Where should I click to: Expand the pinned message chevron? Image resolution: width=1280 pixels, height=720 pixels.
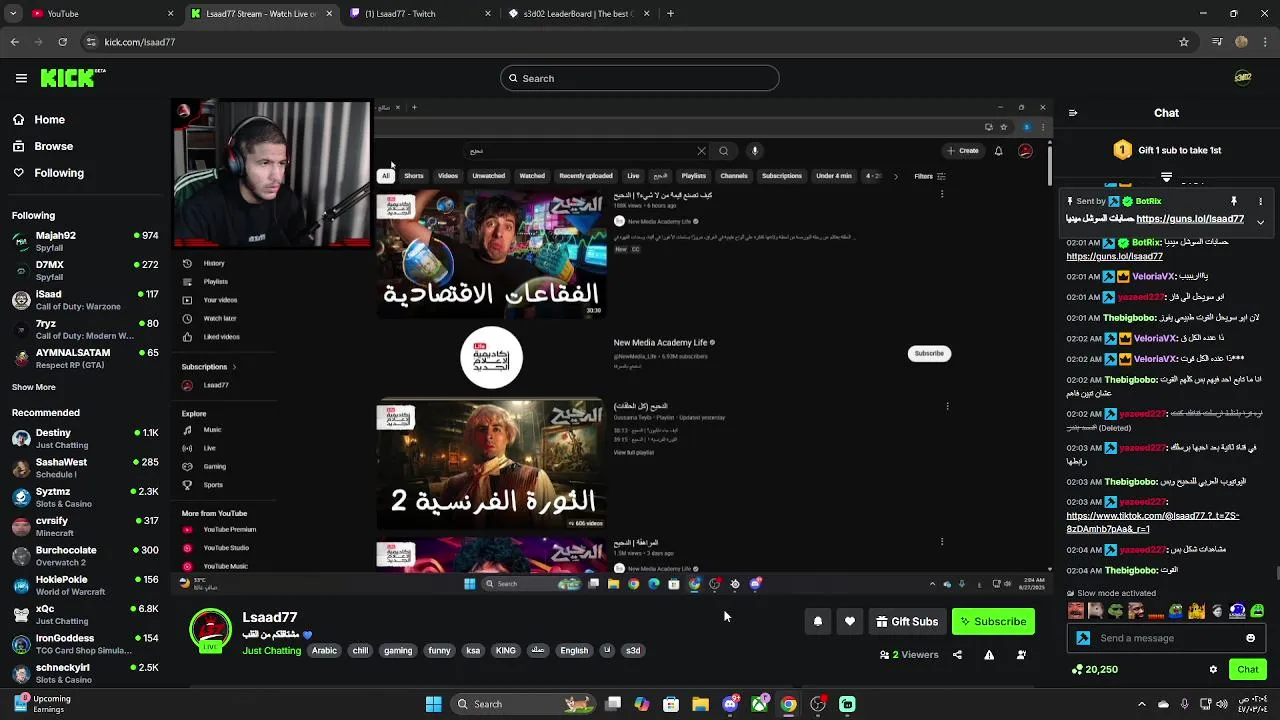point(1260,222)
